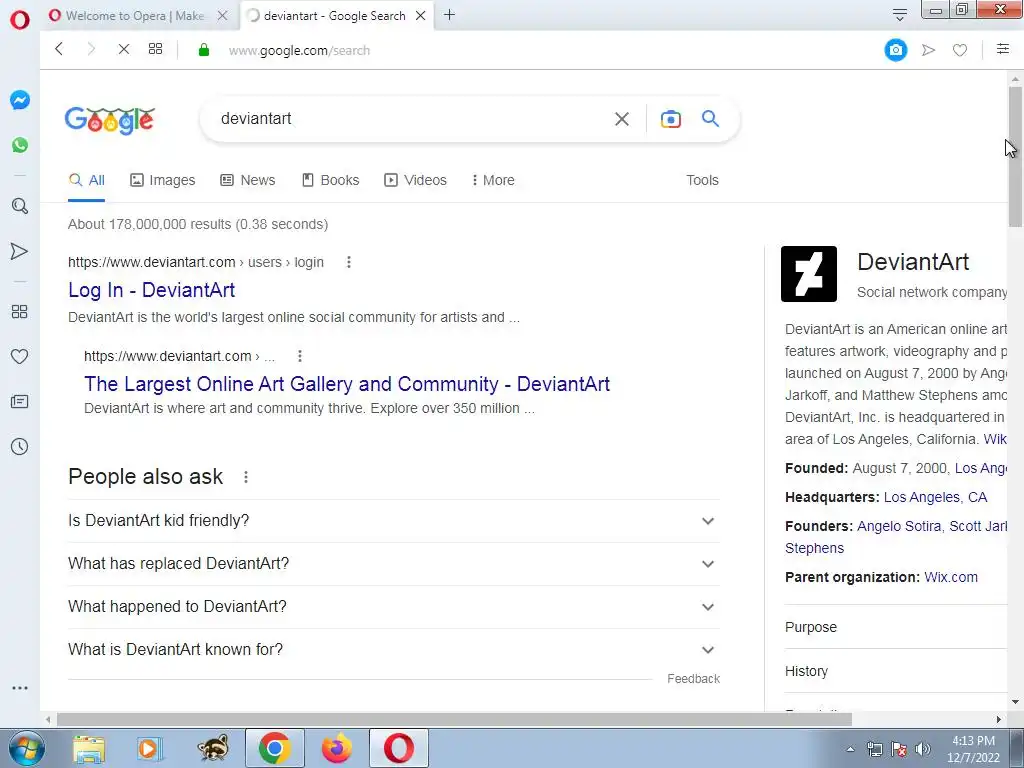Expand History section in knowledge panel
The width and height of the screenshot is (1024, 768).
pos(896,671)
